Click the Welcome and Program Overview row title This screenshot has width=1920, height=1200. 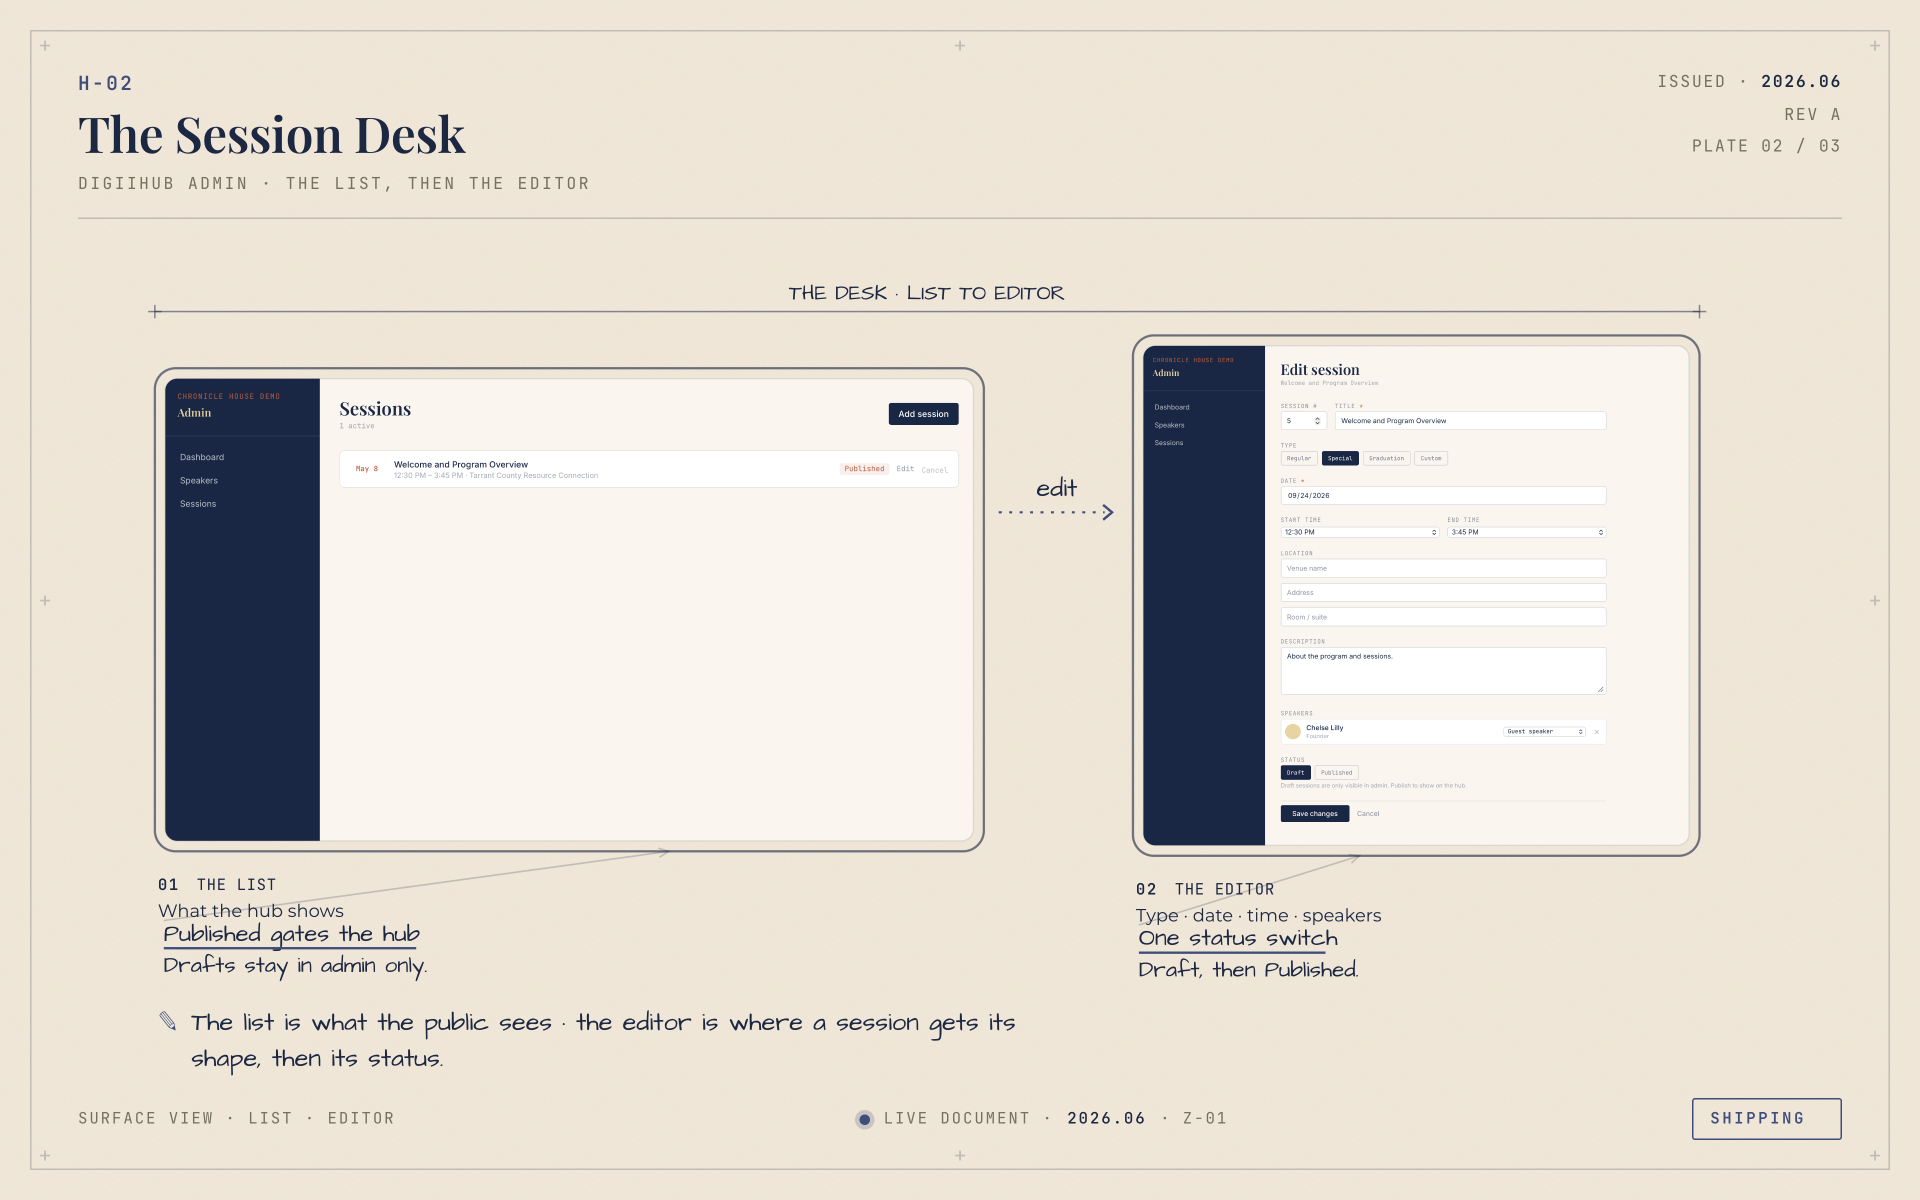pos(461,465)
